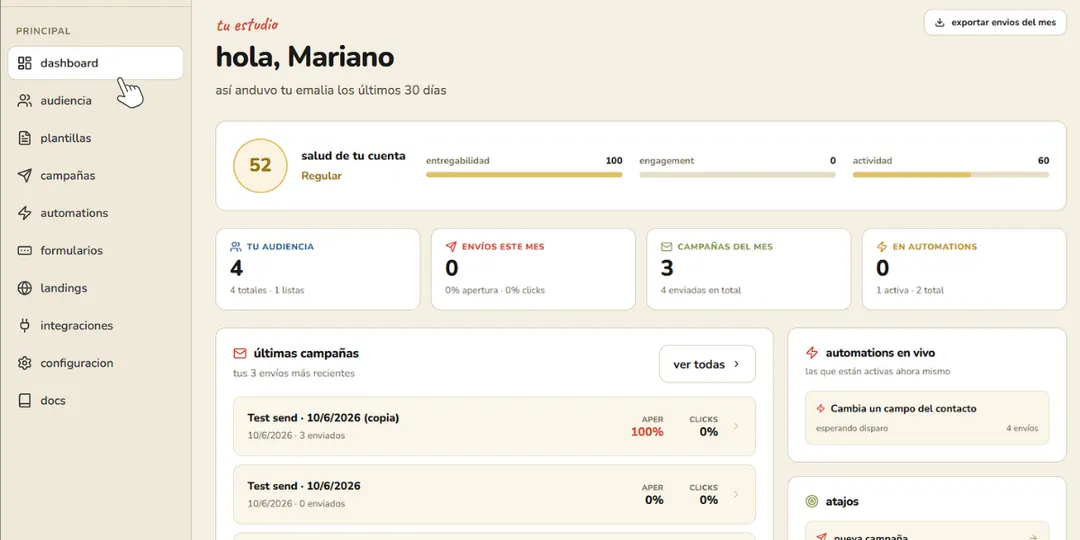Click the 'hola, Mariano' heading

point(305,57)
